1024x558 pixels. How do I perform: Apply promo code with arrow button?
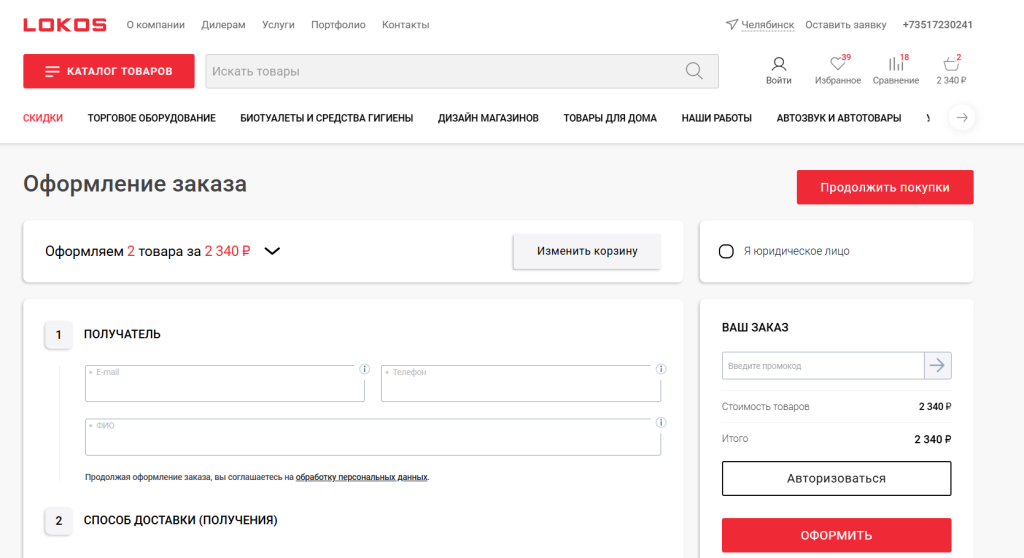click(x=938, y=365)
